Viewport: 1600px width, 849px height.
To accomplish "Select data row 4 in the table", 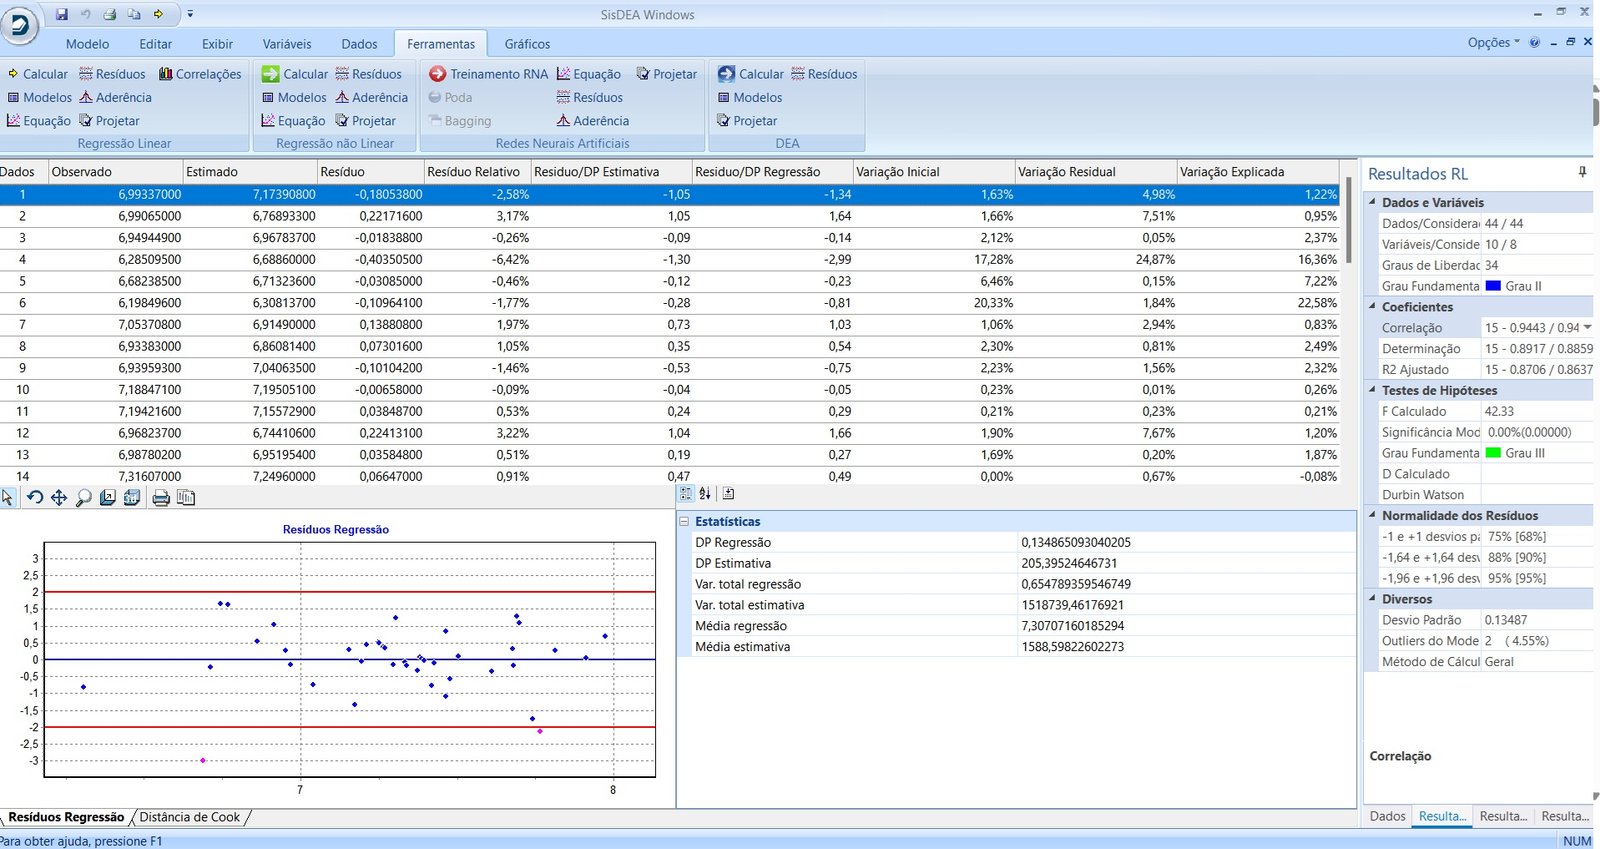I will coord(669,259).
